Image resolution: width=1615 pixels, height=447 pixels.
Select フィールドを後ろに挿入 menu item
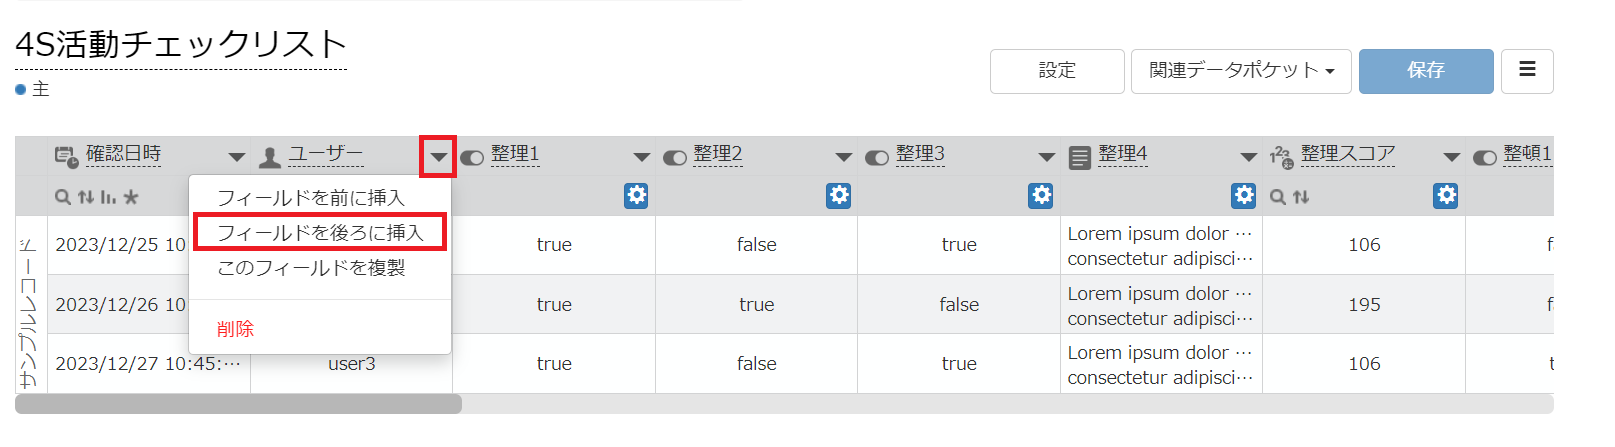point(320,233)
